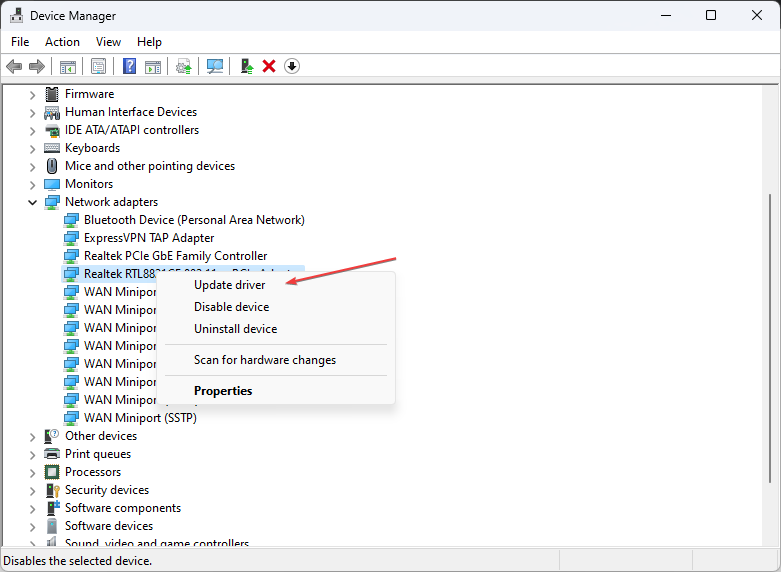Click the red X Uninstall device icon

point(269,66)
